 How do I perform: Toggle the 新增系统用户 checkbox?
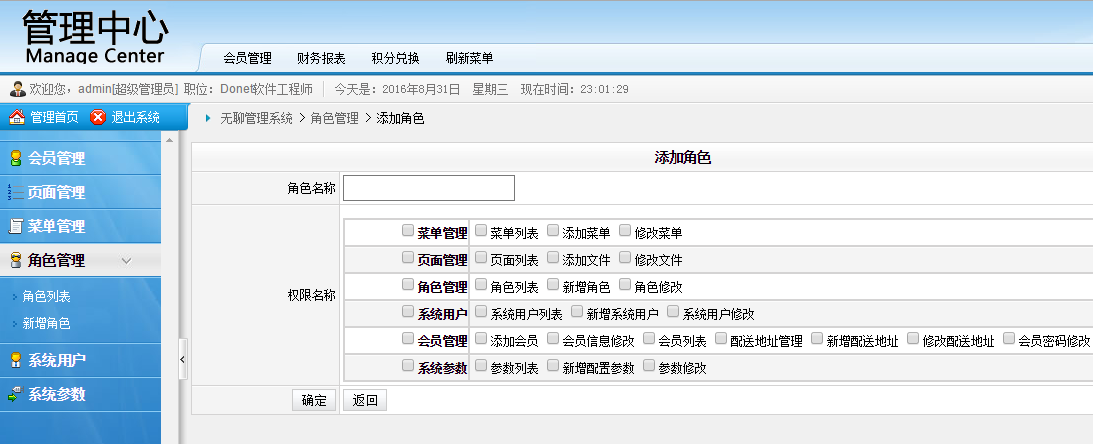tap(576, 311)
